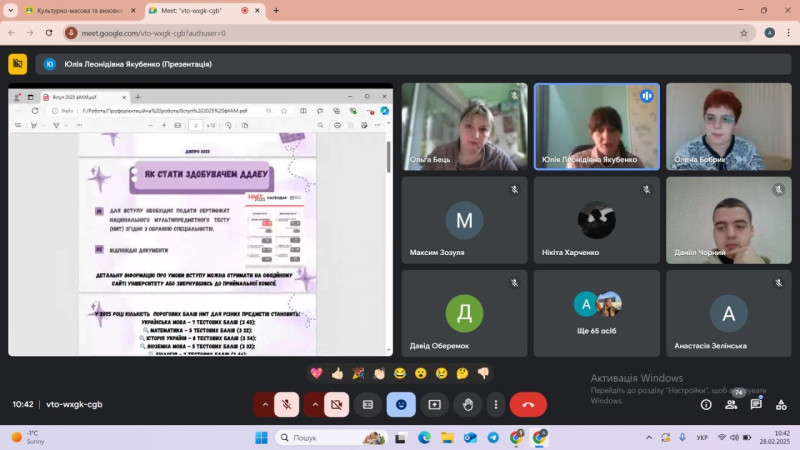Open the Present now screen share button

point(434,404)
